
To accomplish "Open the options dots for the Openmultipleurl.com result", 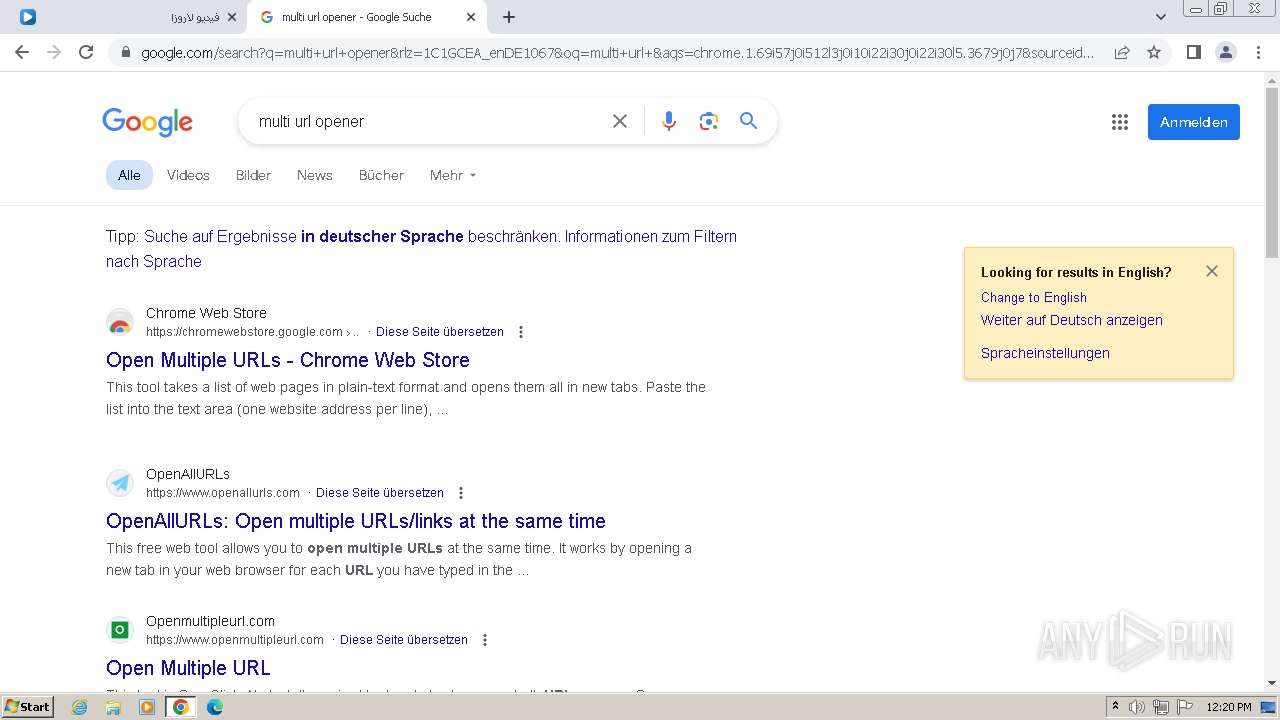I will (x=484, y=640).
